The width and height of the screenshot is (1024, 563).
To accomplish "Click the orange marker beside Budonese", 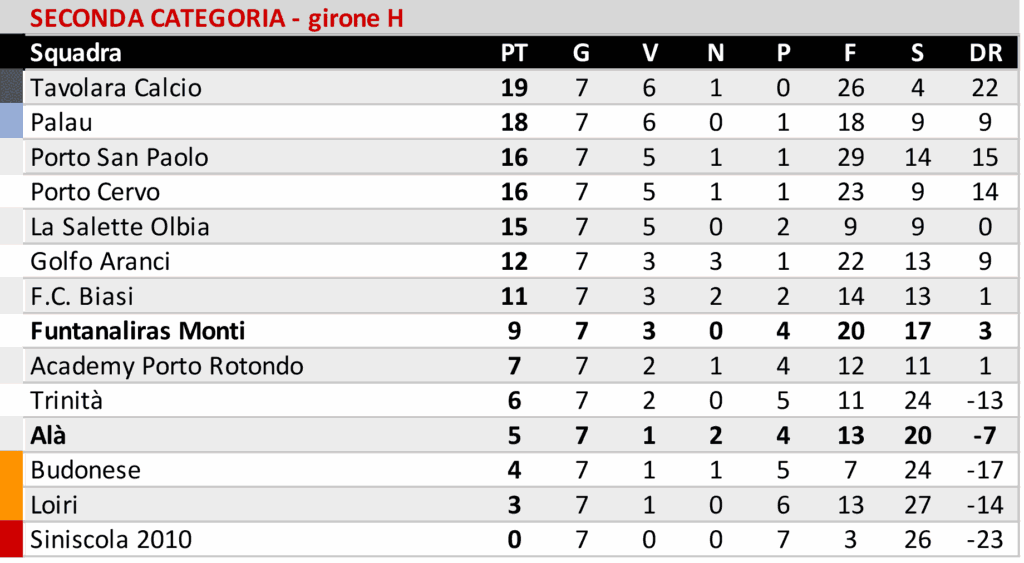I will (x=11, y=470).
